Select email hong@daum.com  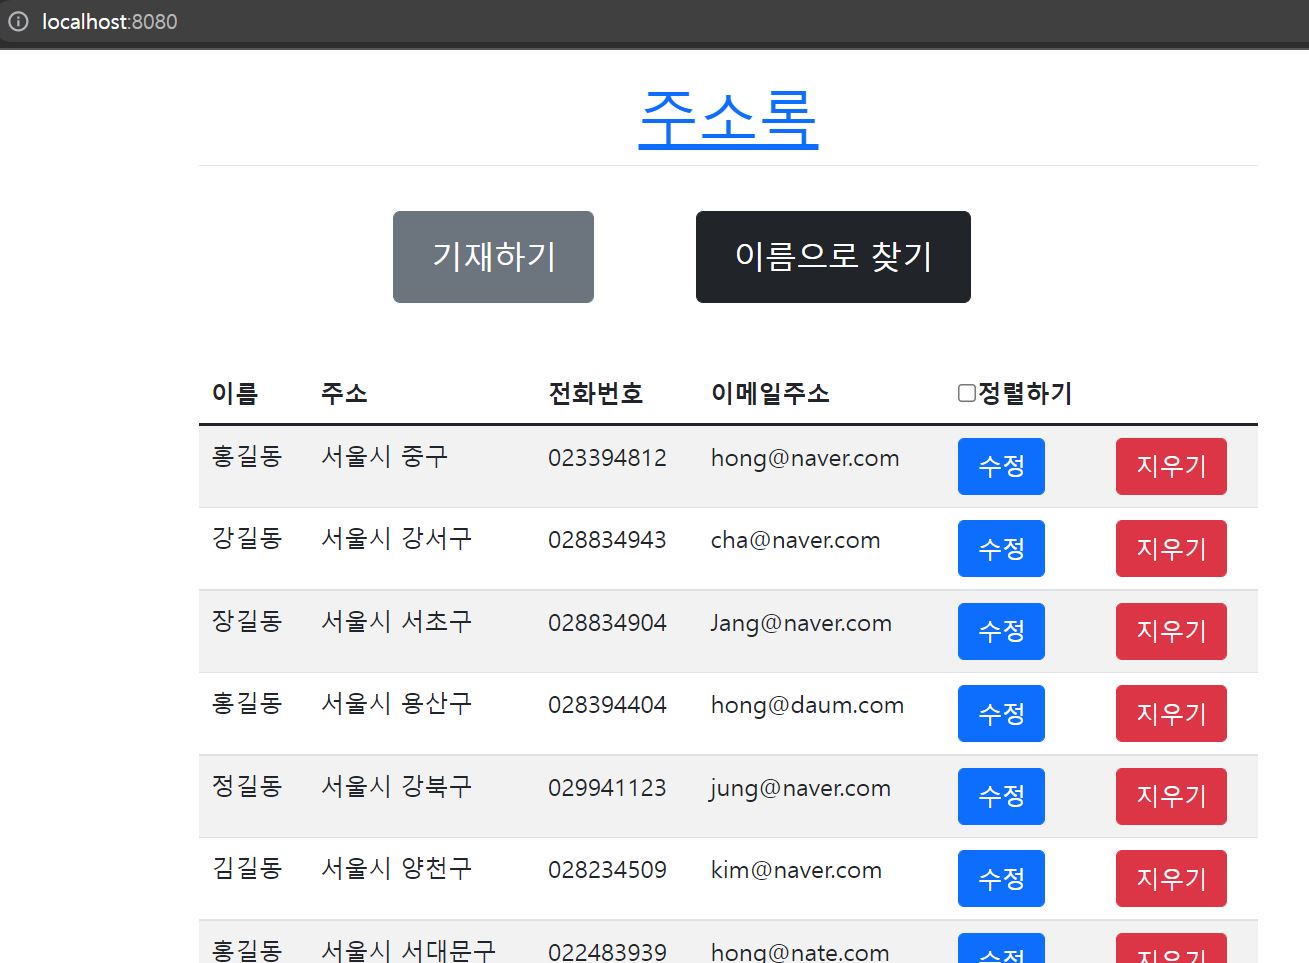[807, 705]
